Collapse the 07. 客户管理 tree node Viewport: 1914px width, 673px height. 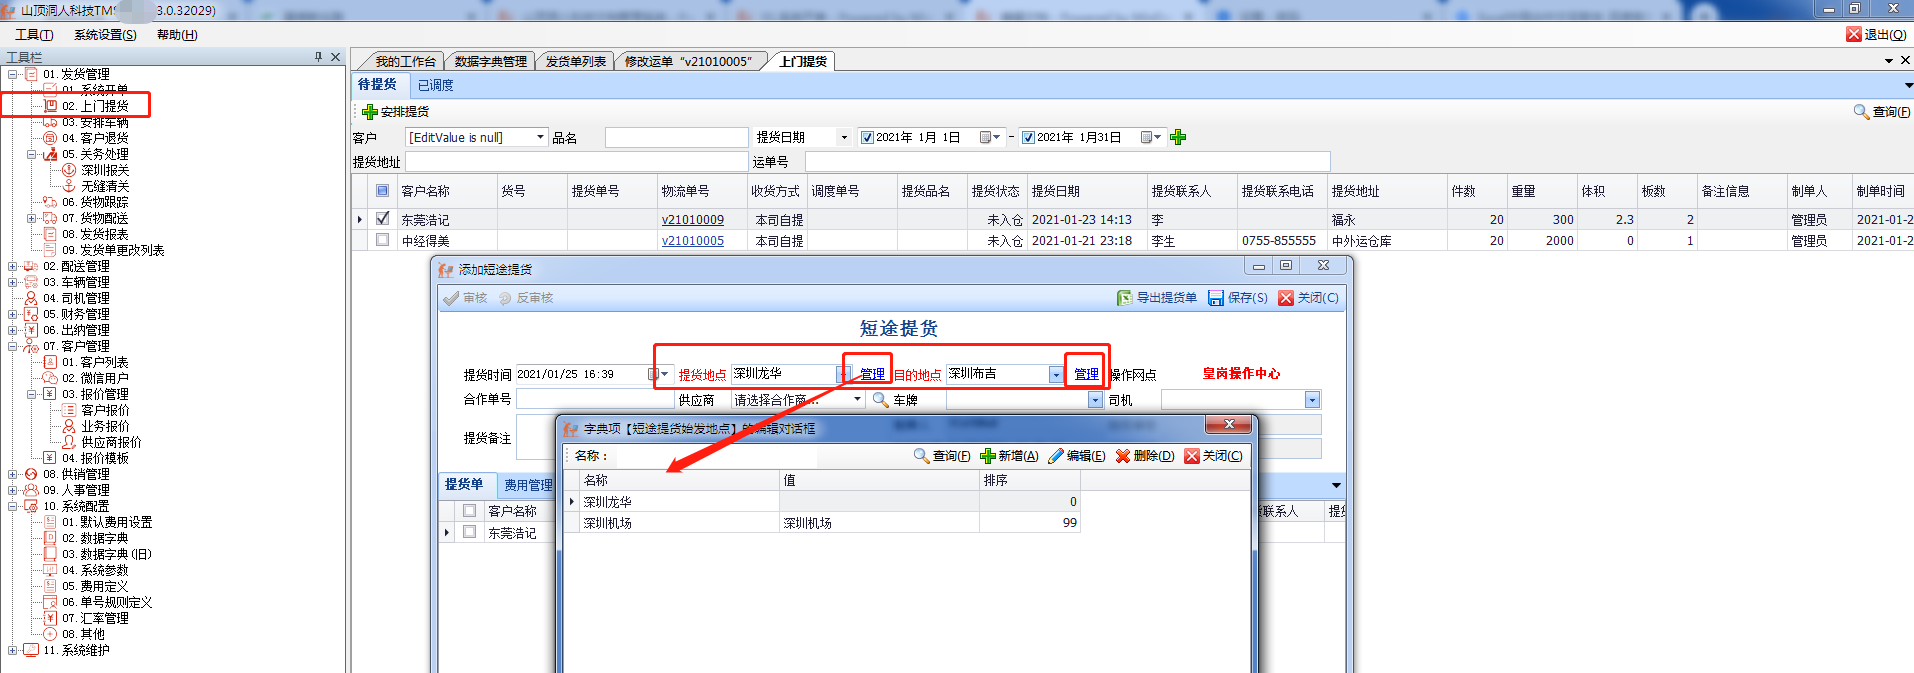coord(13,346)
